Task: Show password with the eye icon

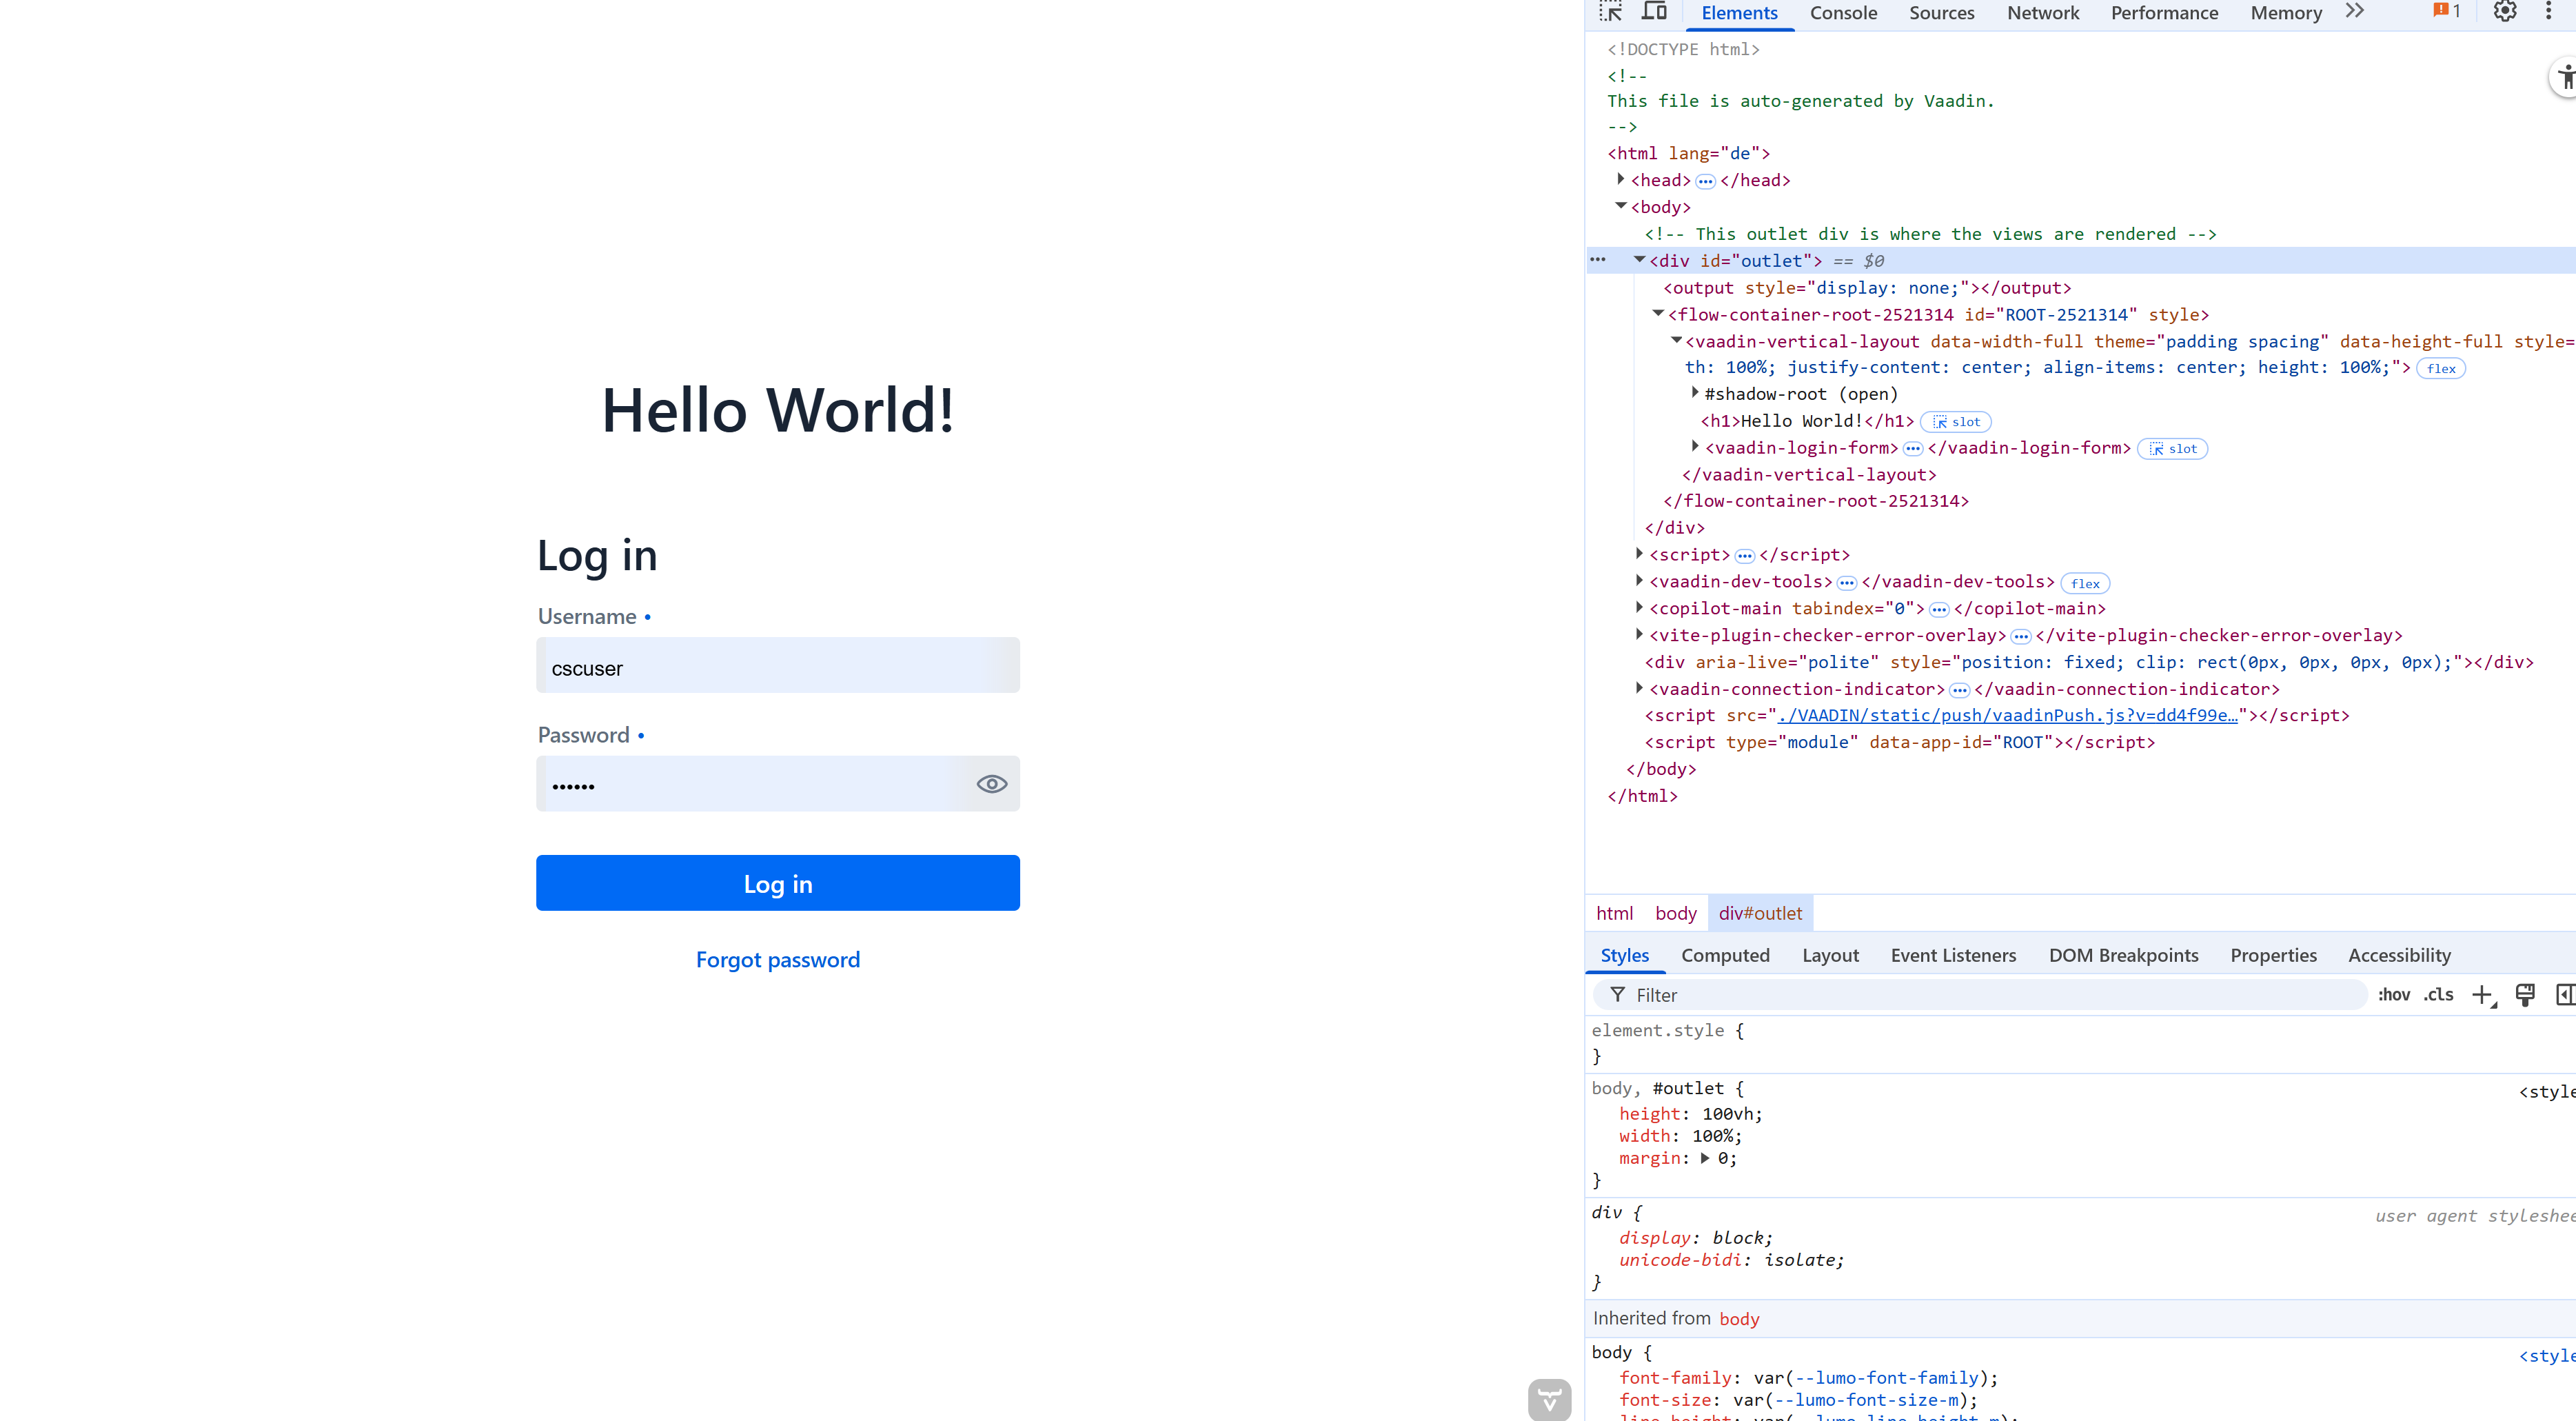Action: point(991,784)
